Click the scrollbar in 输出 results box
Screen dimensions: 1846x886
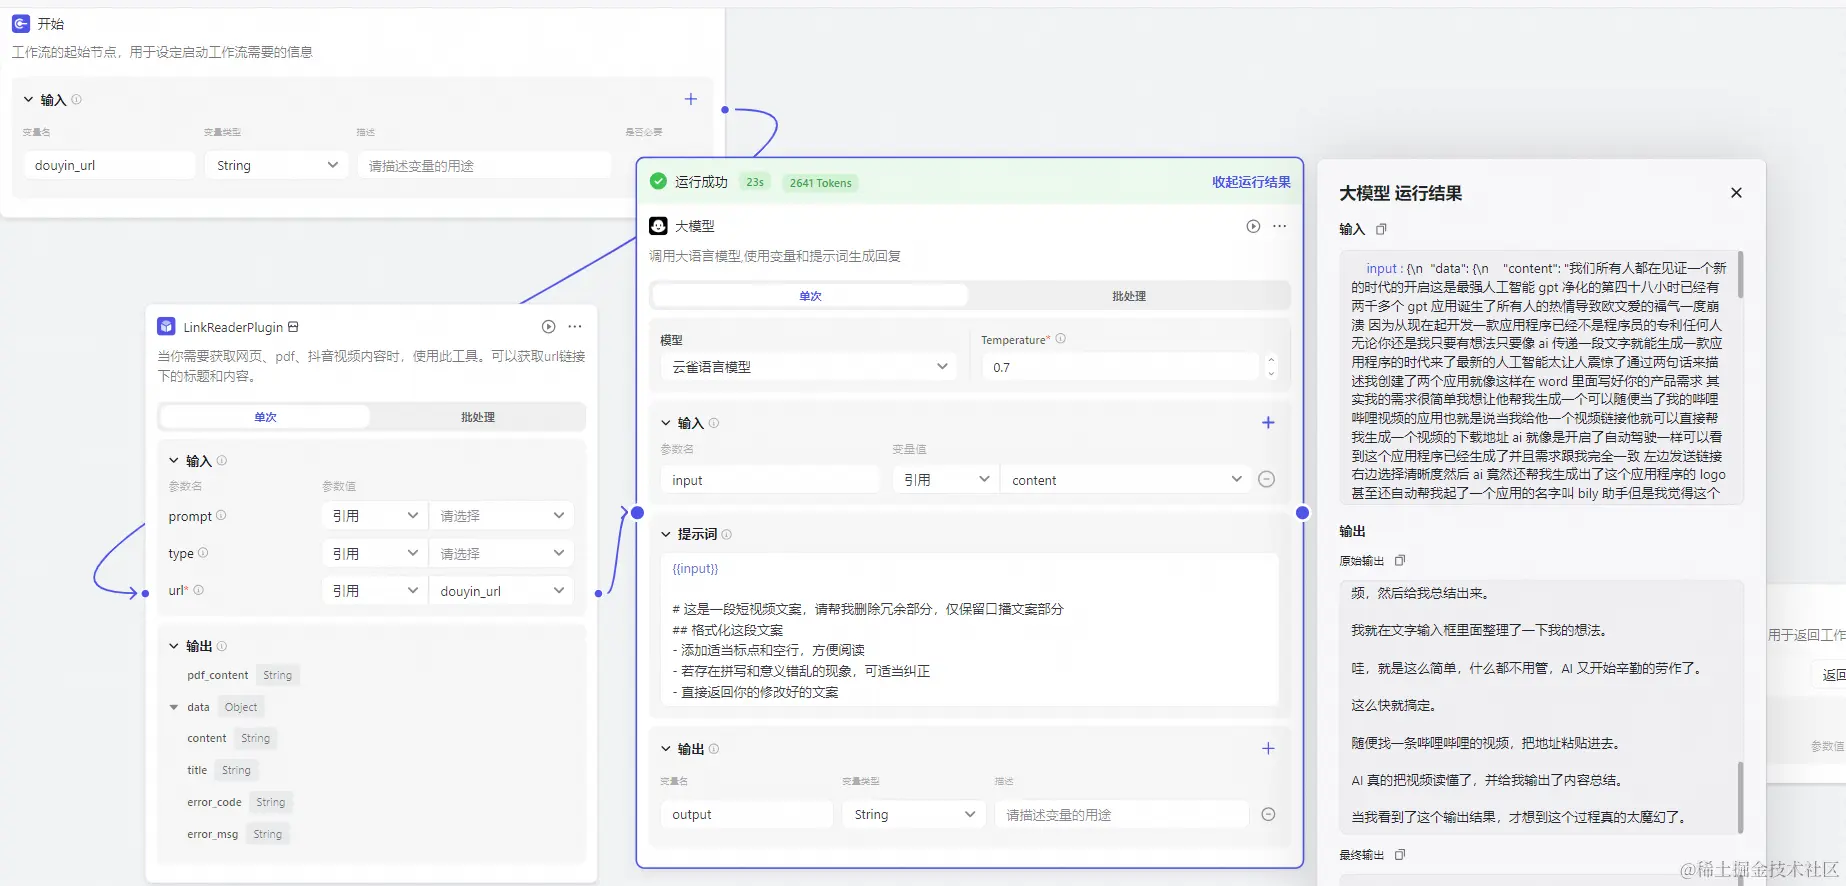tap(1741, 797)
